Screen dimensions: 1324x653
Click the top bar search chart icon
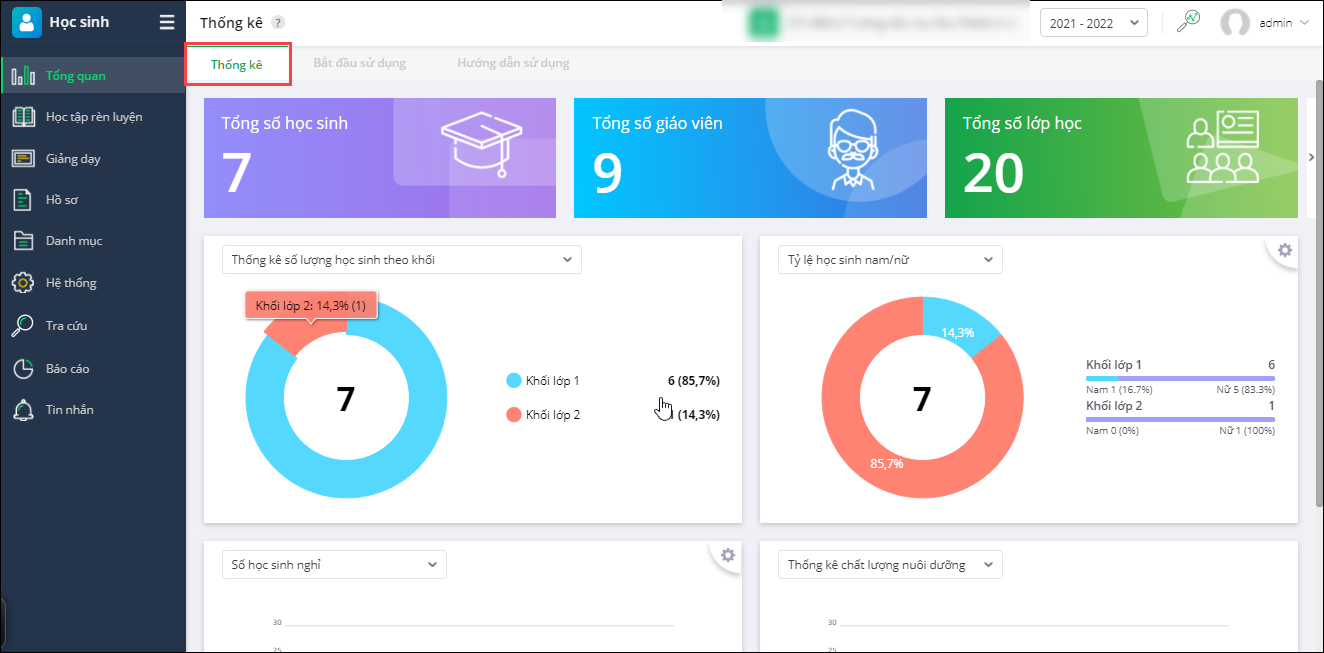click(1188, 21)
